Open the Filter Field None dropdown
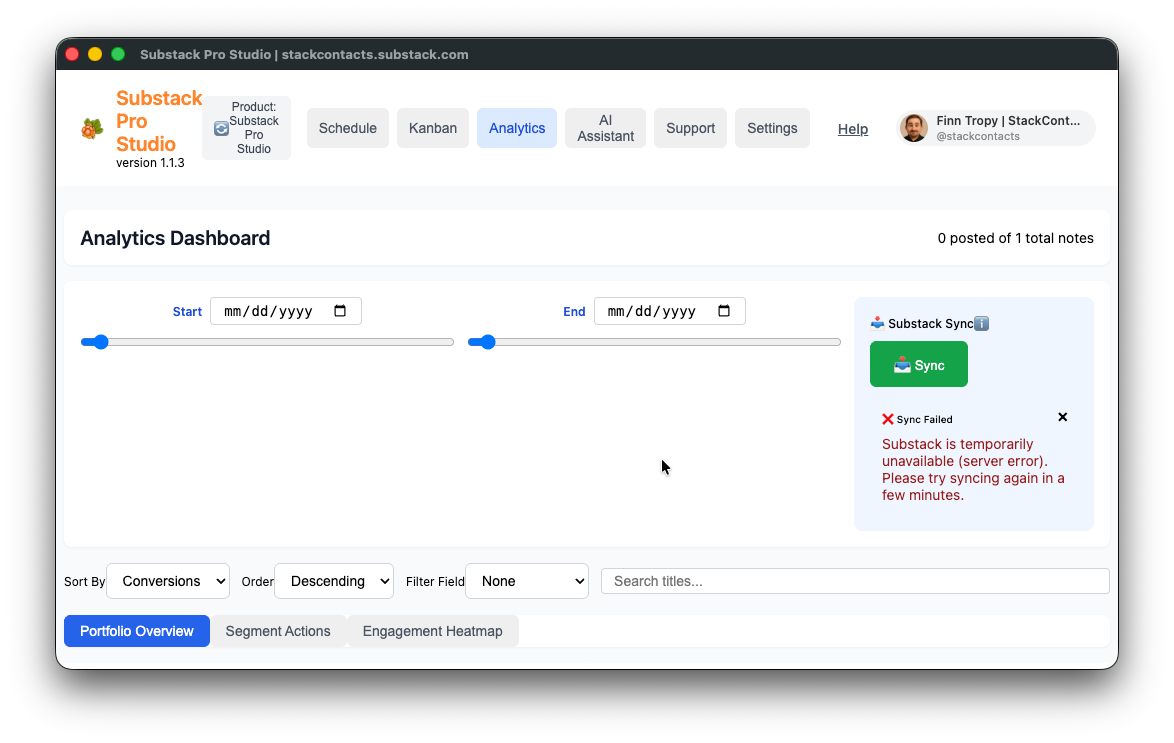Image resolution: width=1174 pixels, height=743 pixels. click(527, 581)
